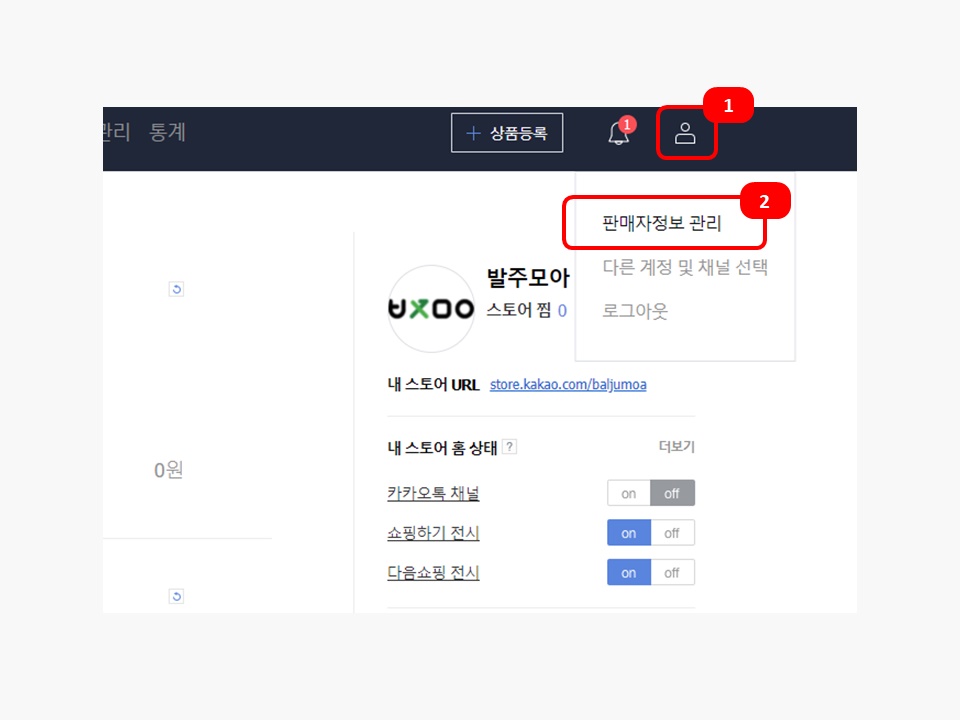Turn on the 쇼핑하기 전시 toggle
The height and width of the screenshot is (720, 960).
pyautogui.click(x=629, y=533)
